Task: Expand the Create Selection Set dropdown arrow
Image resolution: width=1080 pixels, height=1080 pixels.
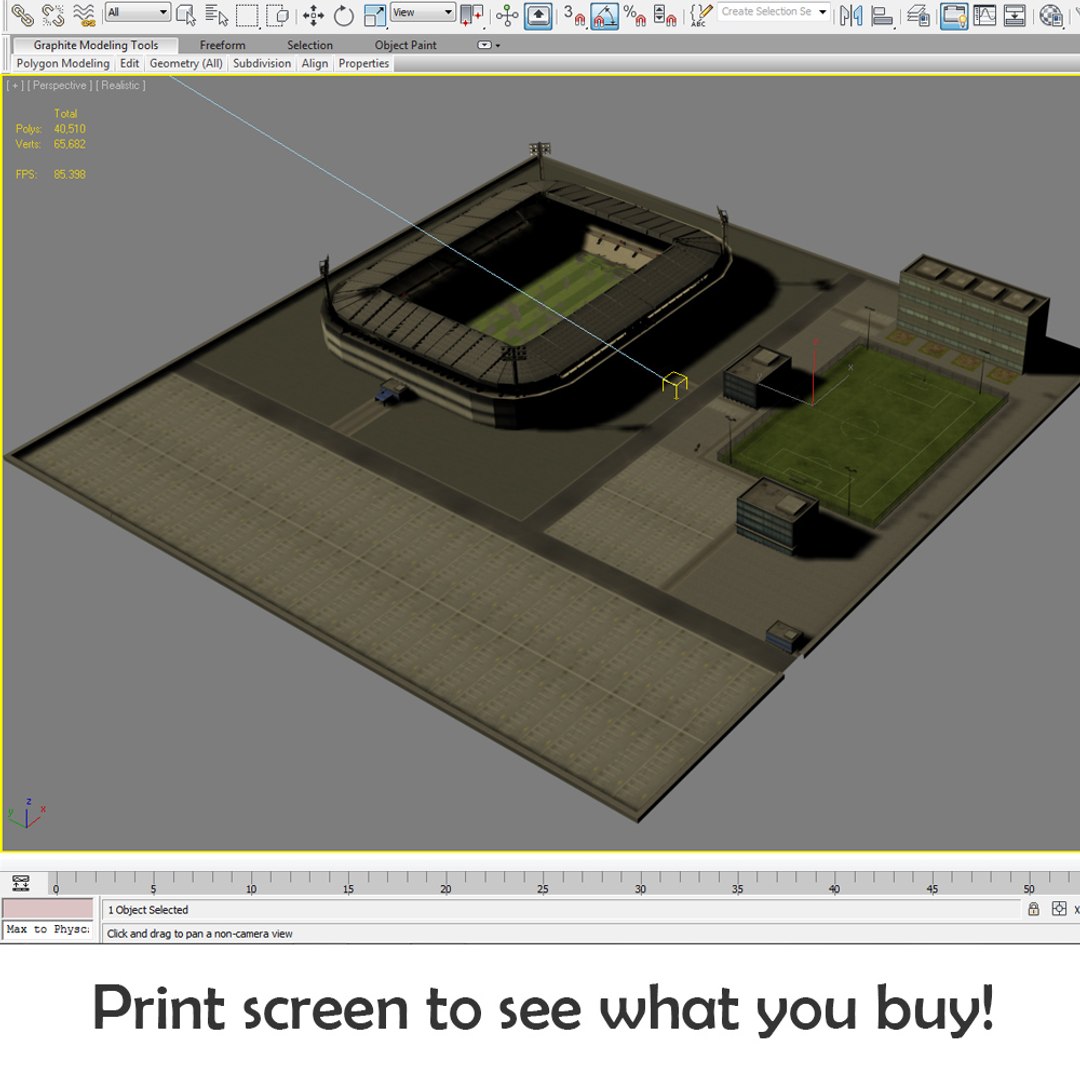Action: coord(822,12)
